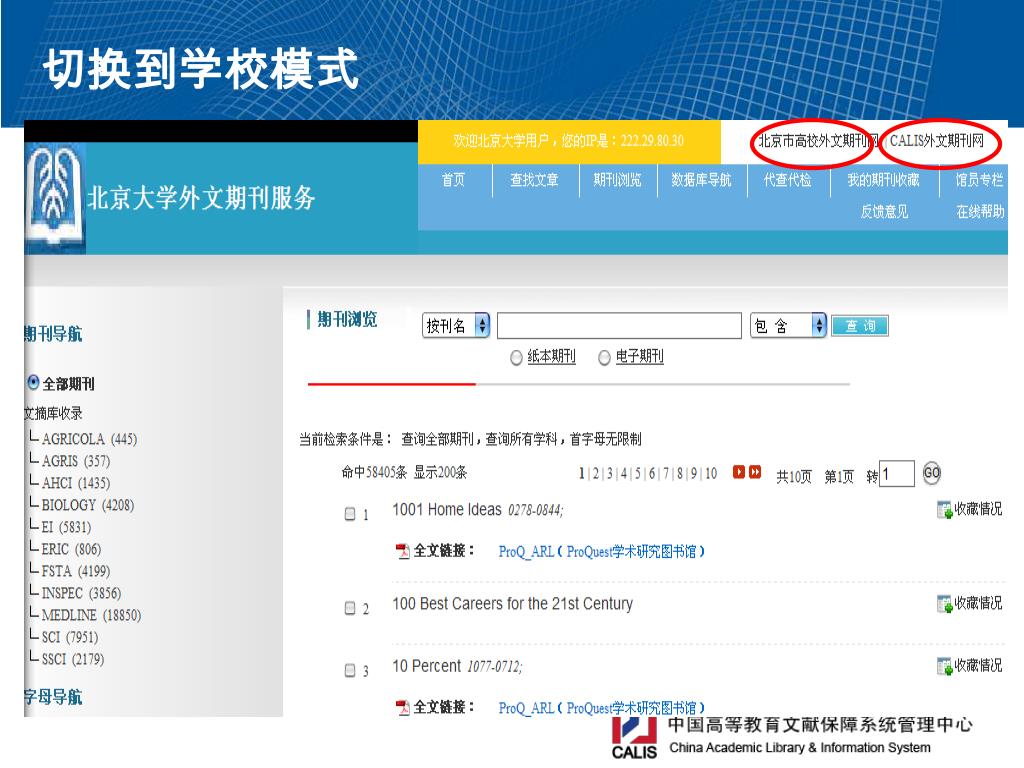The height and width of the screenshot is (768, 1024).
Task: Switch to 北京市高校外文期刊网
Action: point(817,141)
